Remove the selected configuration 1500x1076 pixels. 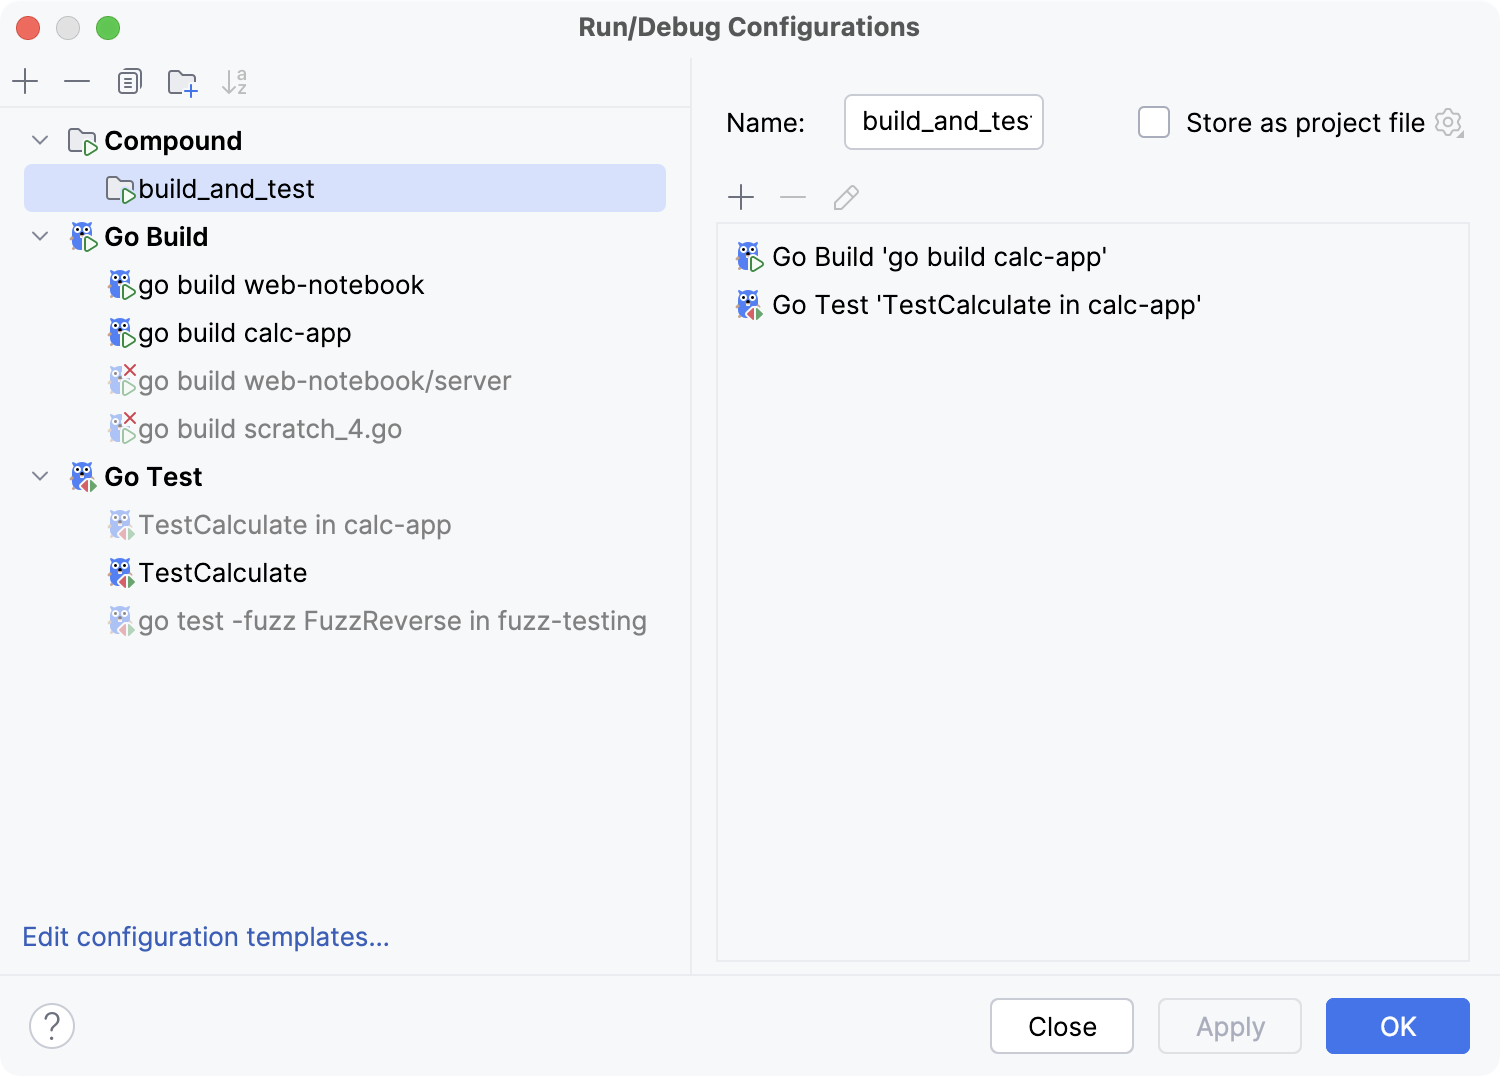(x=77, y=82)
